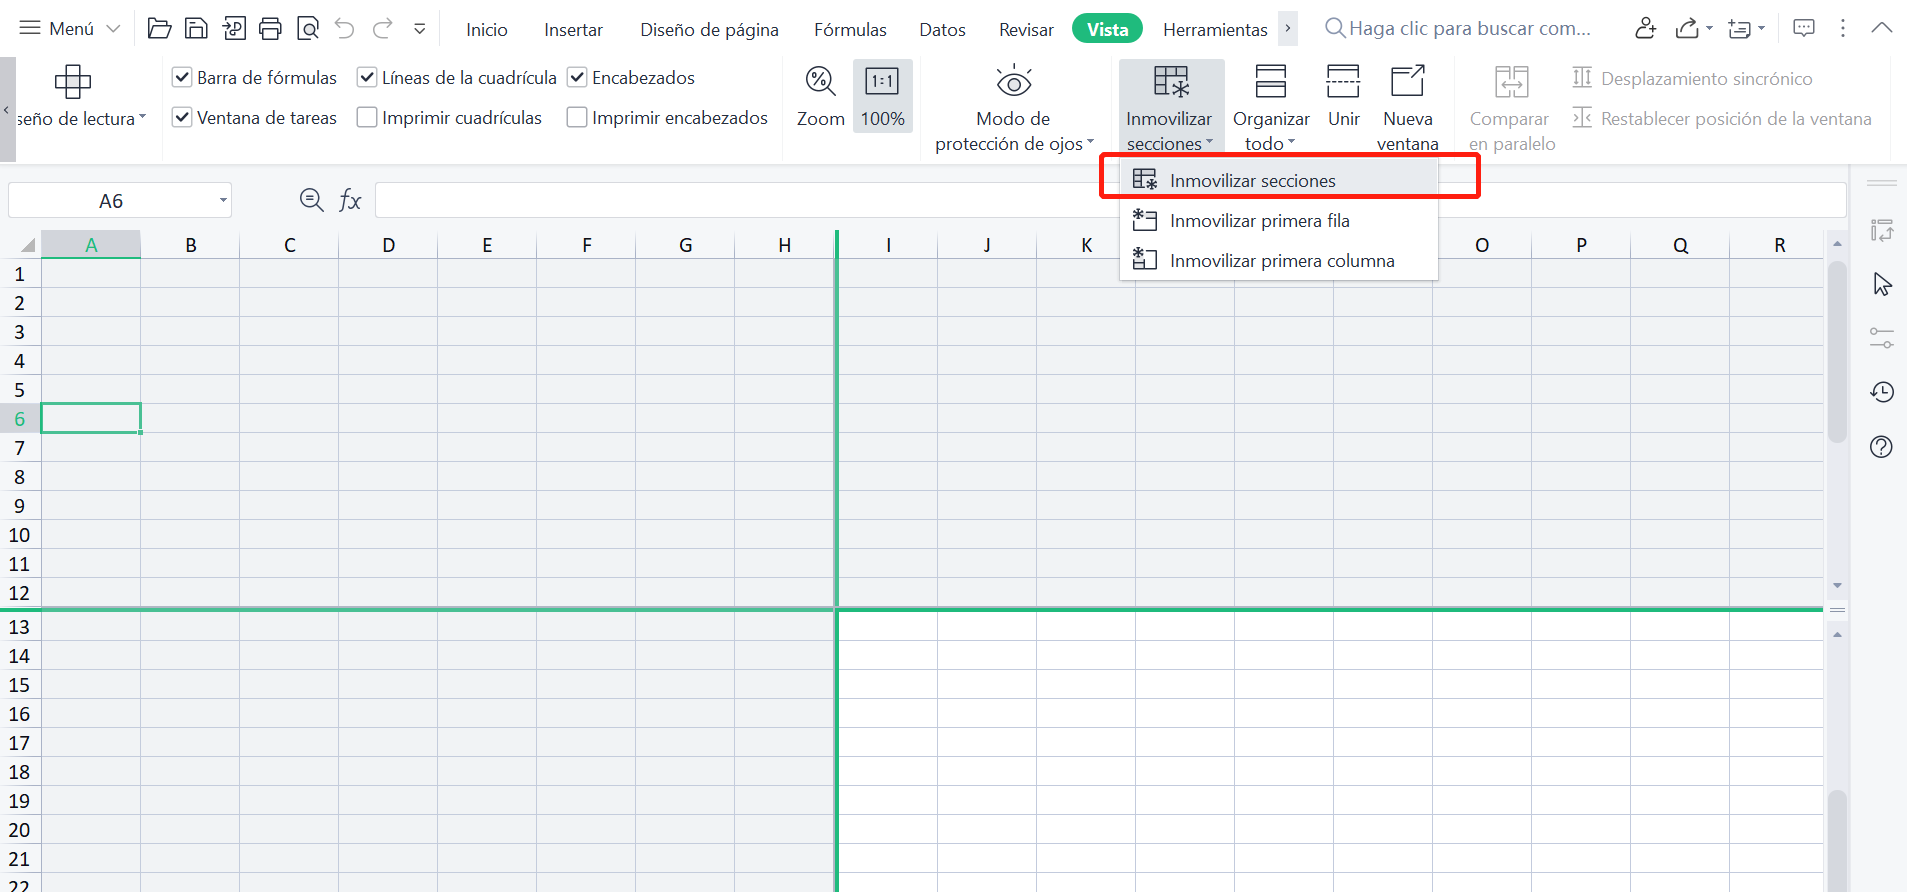Select Inmovilizar primera fila option
This screenshot has height=892, width=1907.
tap(1259, 221)
